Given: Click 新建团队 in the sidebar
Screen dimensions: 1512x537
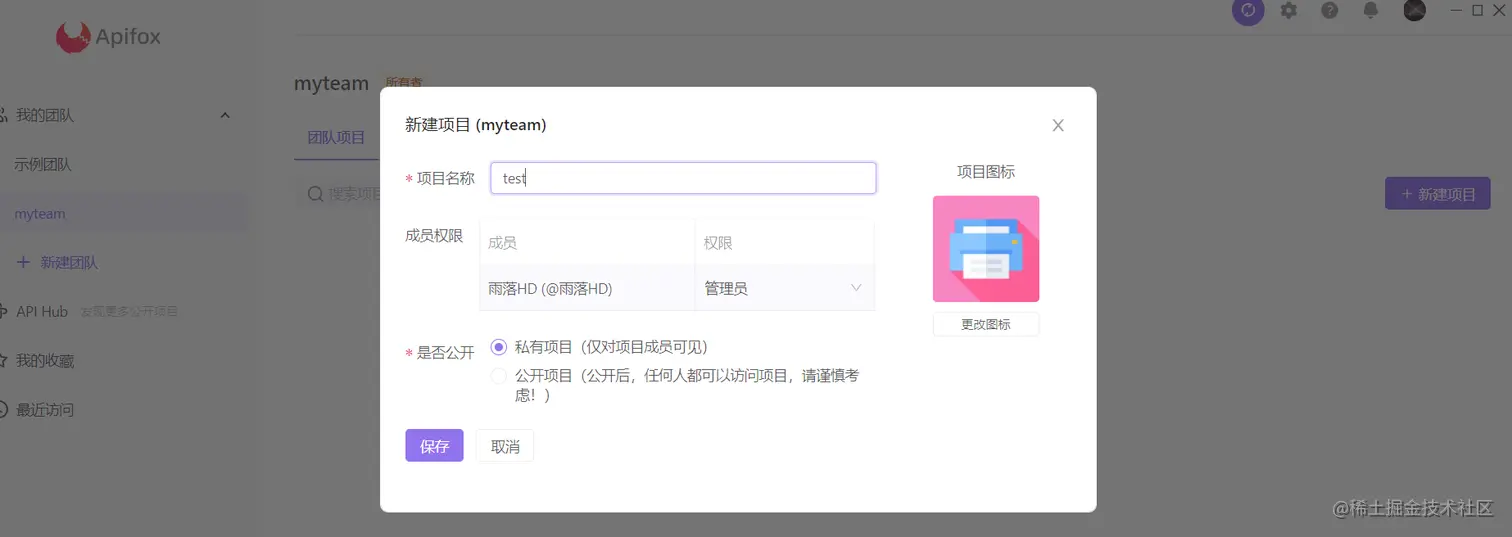Looking at the screenshot, I should [69, 262].
